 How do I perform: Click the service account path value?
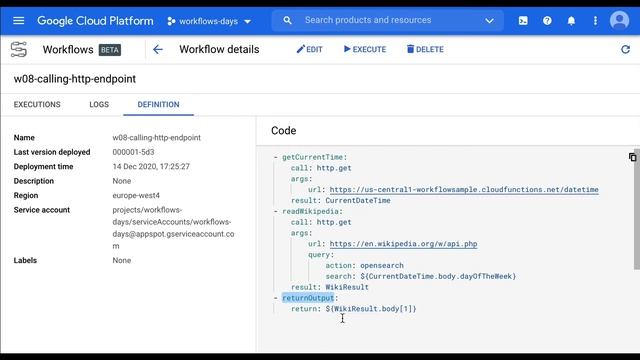[173, 228]
